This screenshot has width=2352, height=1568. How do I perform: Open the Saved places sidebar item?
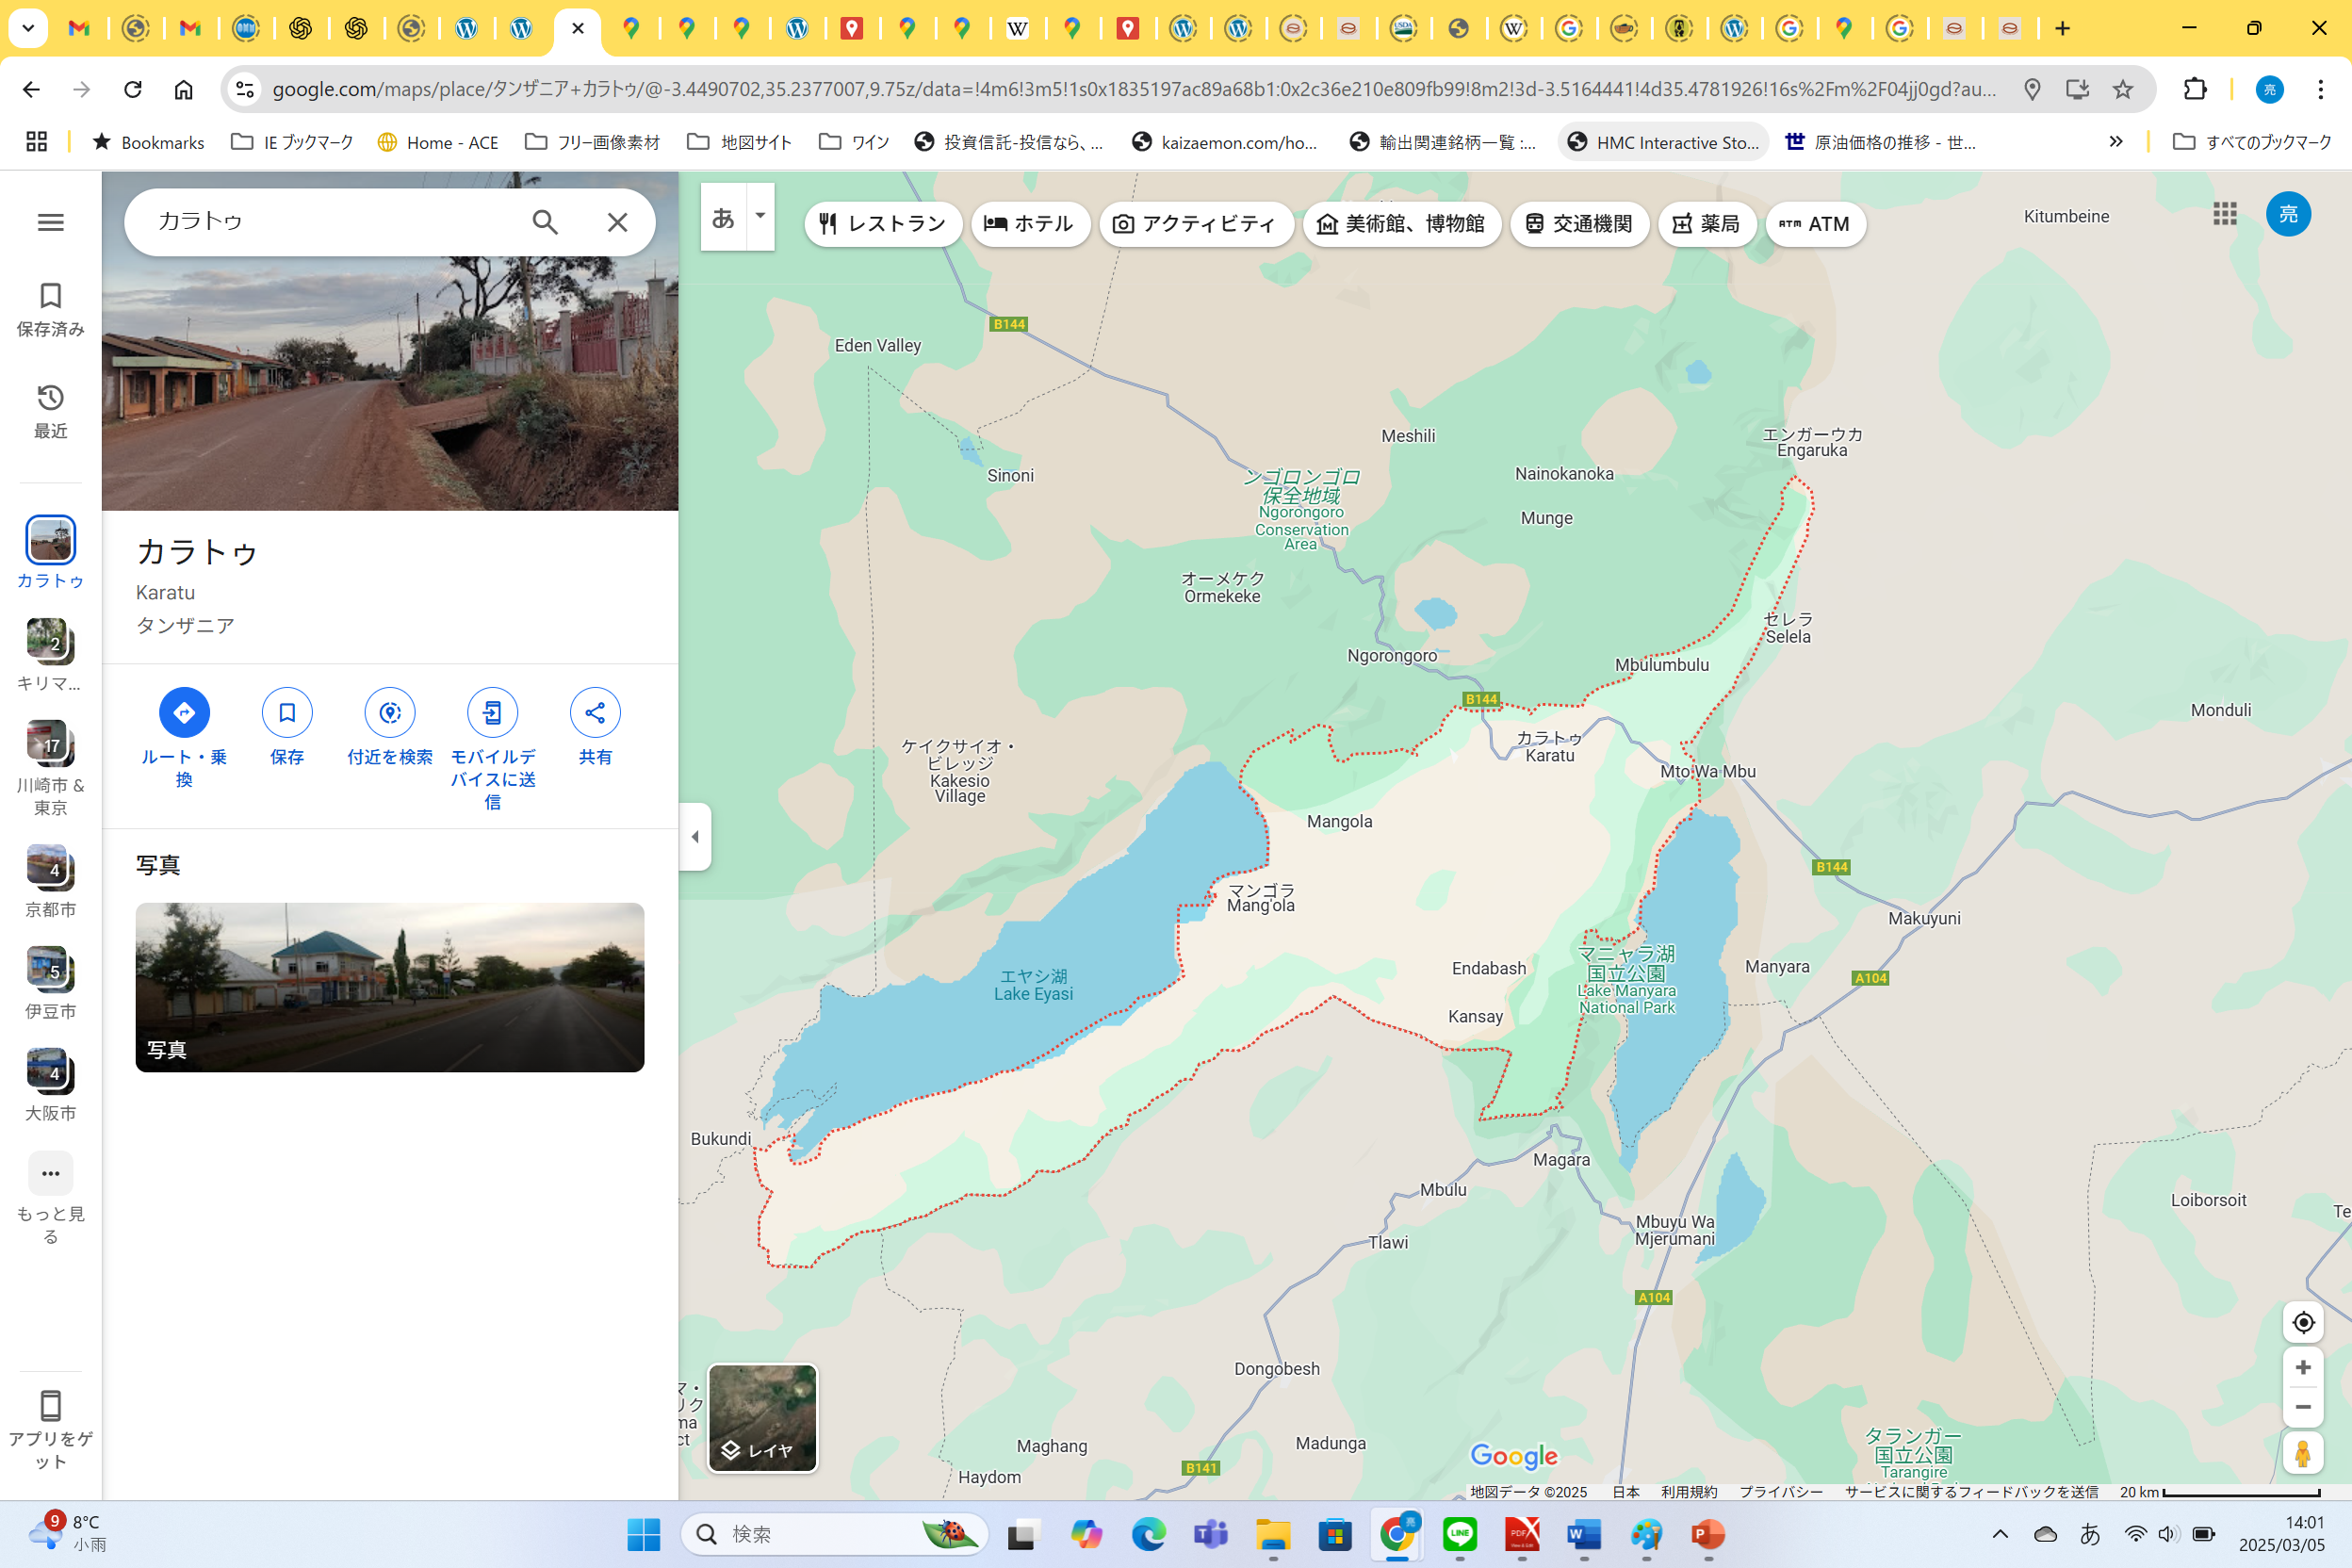click(50, 309)
